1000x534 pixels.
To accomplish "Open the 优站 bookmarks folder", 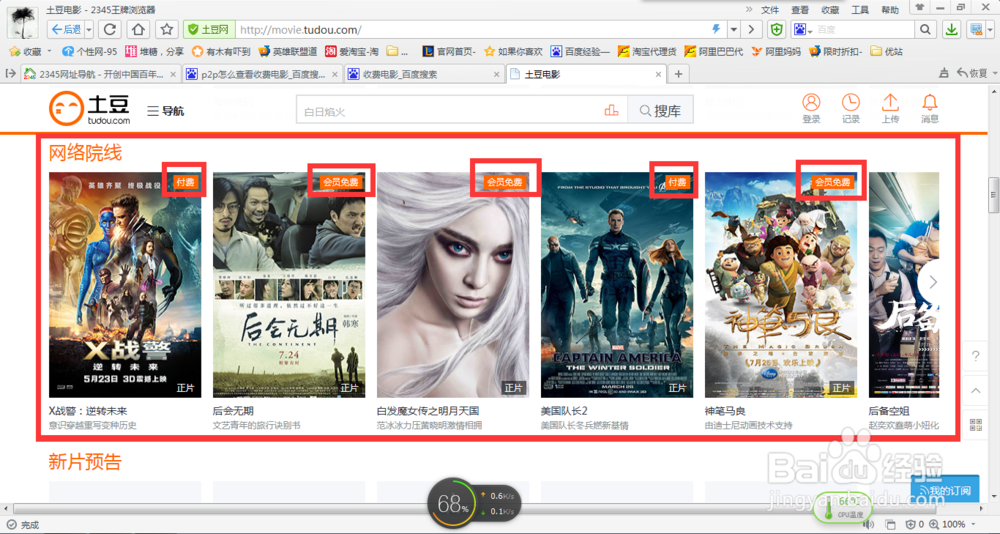I will (886, 52).
